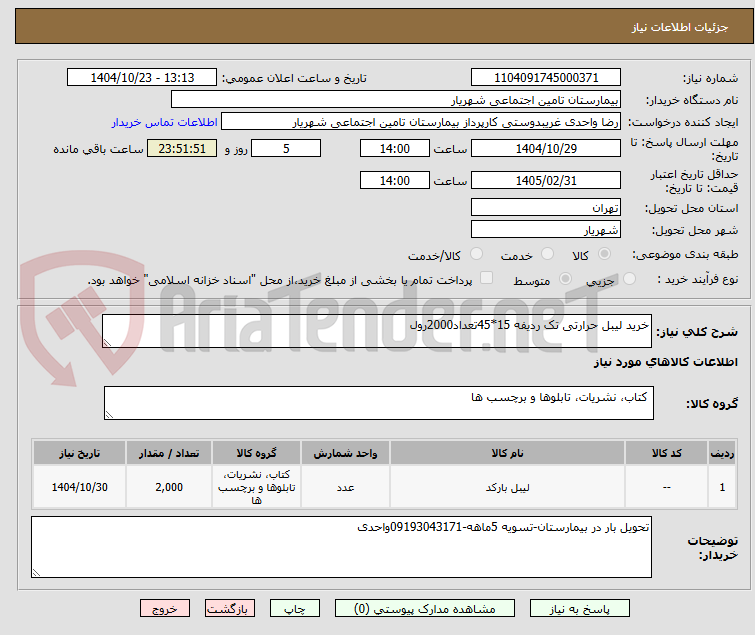Viewport: 755px width, 635px height.
Task: Click the 'بازگشت' back button
Action: 229,609
